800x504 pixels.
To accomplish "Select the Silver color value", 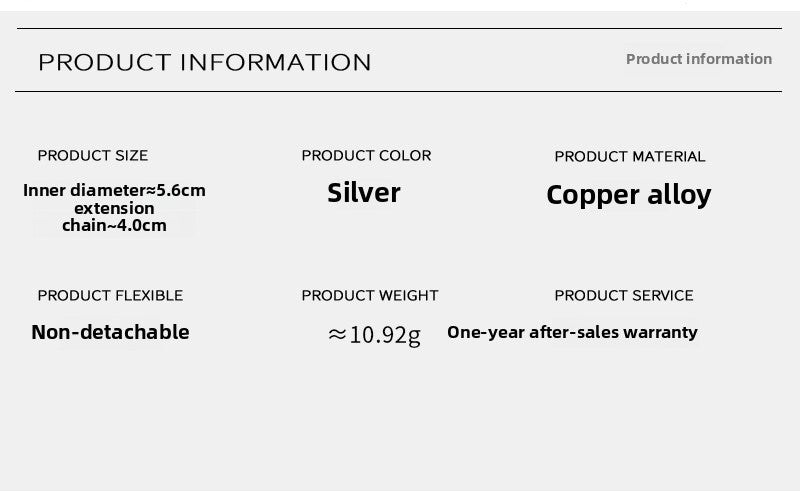I will coord(364,193).
